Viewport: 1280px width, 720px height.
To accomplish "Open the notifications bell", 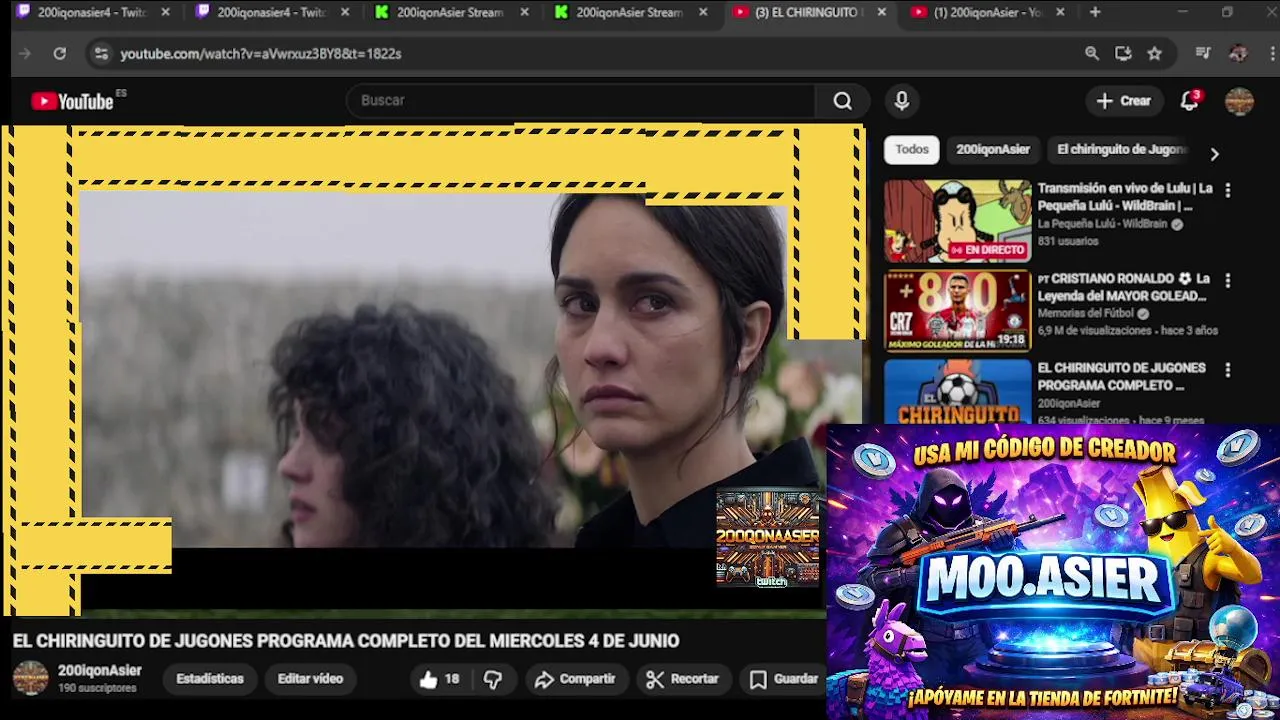I will click(1190, 101).
